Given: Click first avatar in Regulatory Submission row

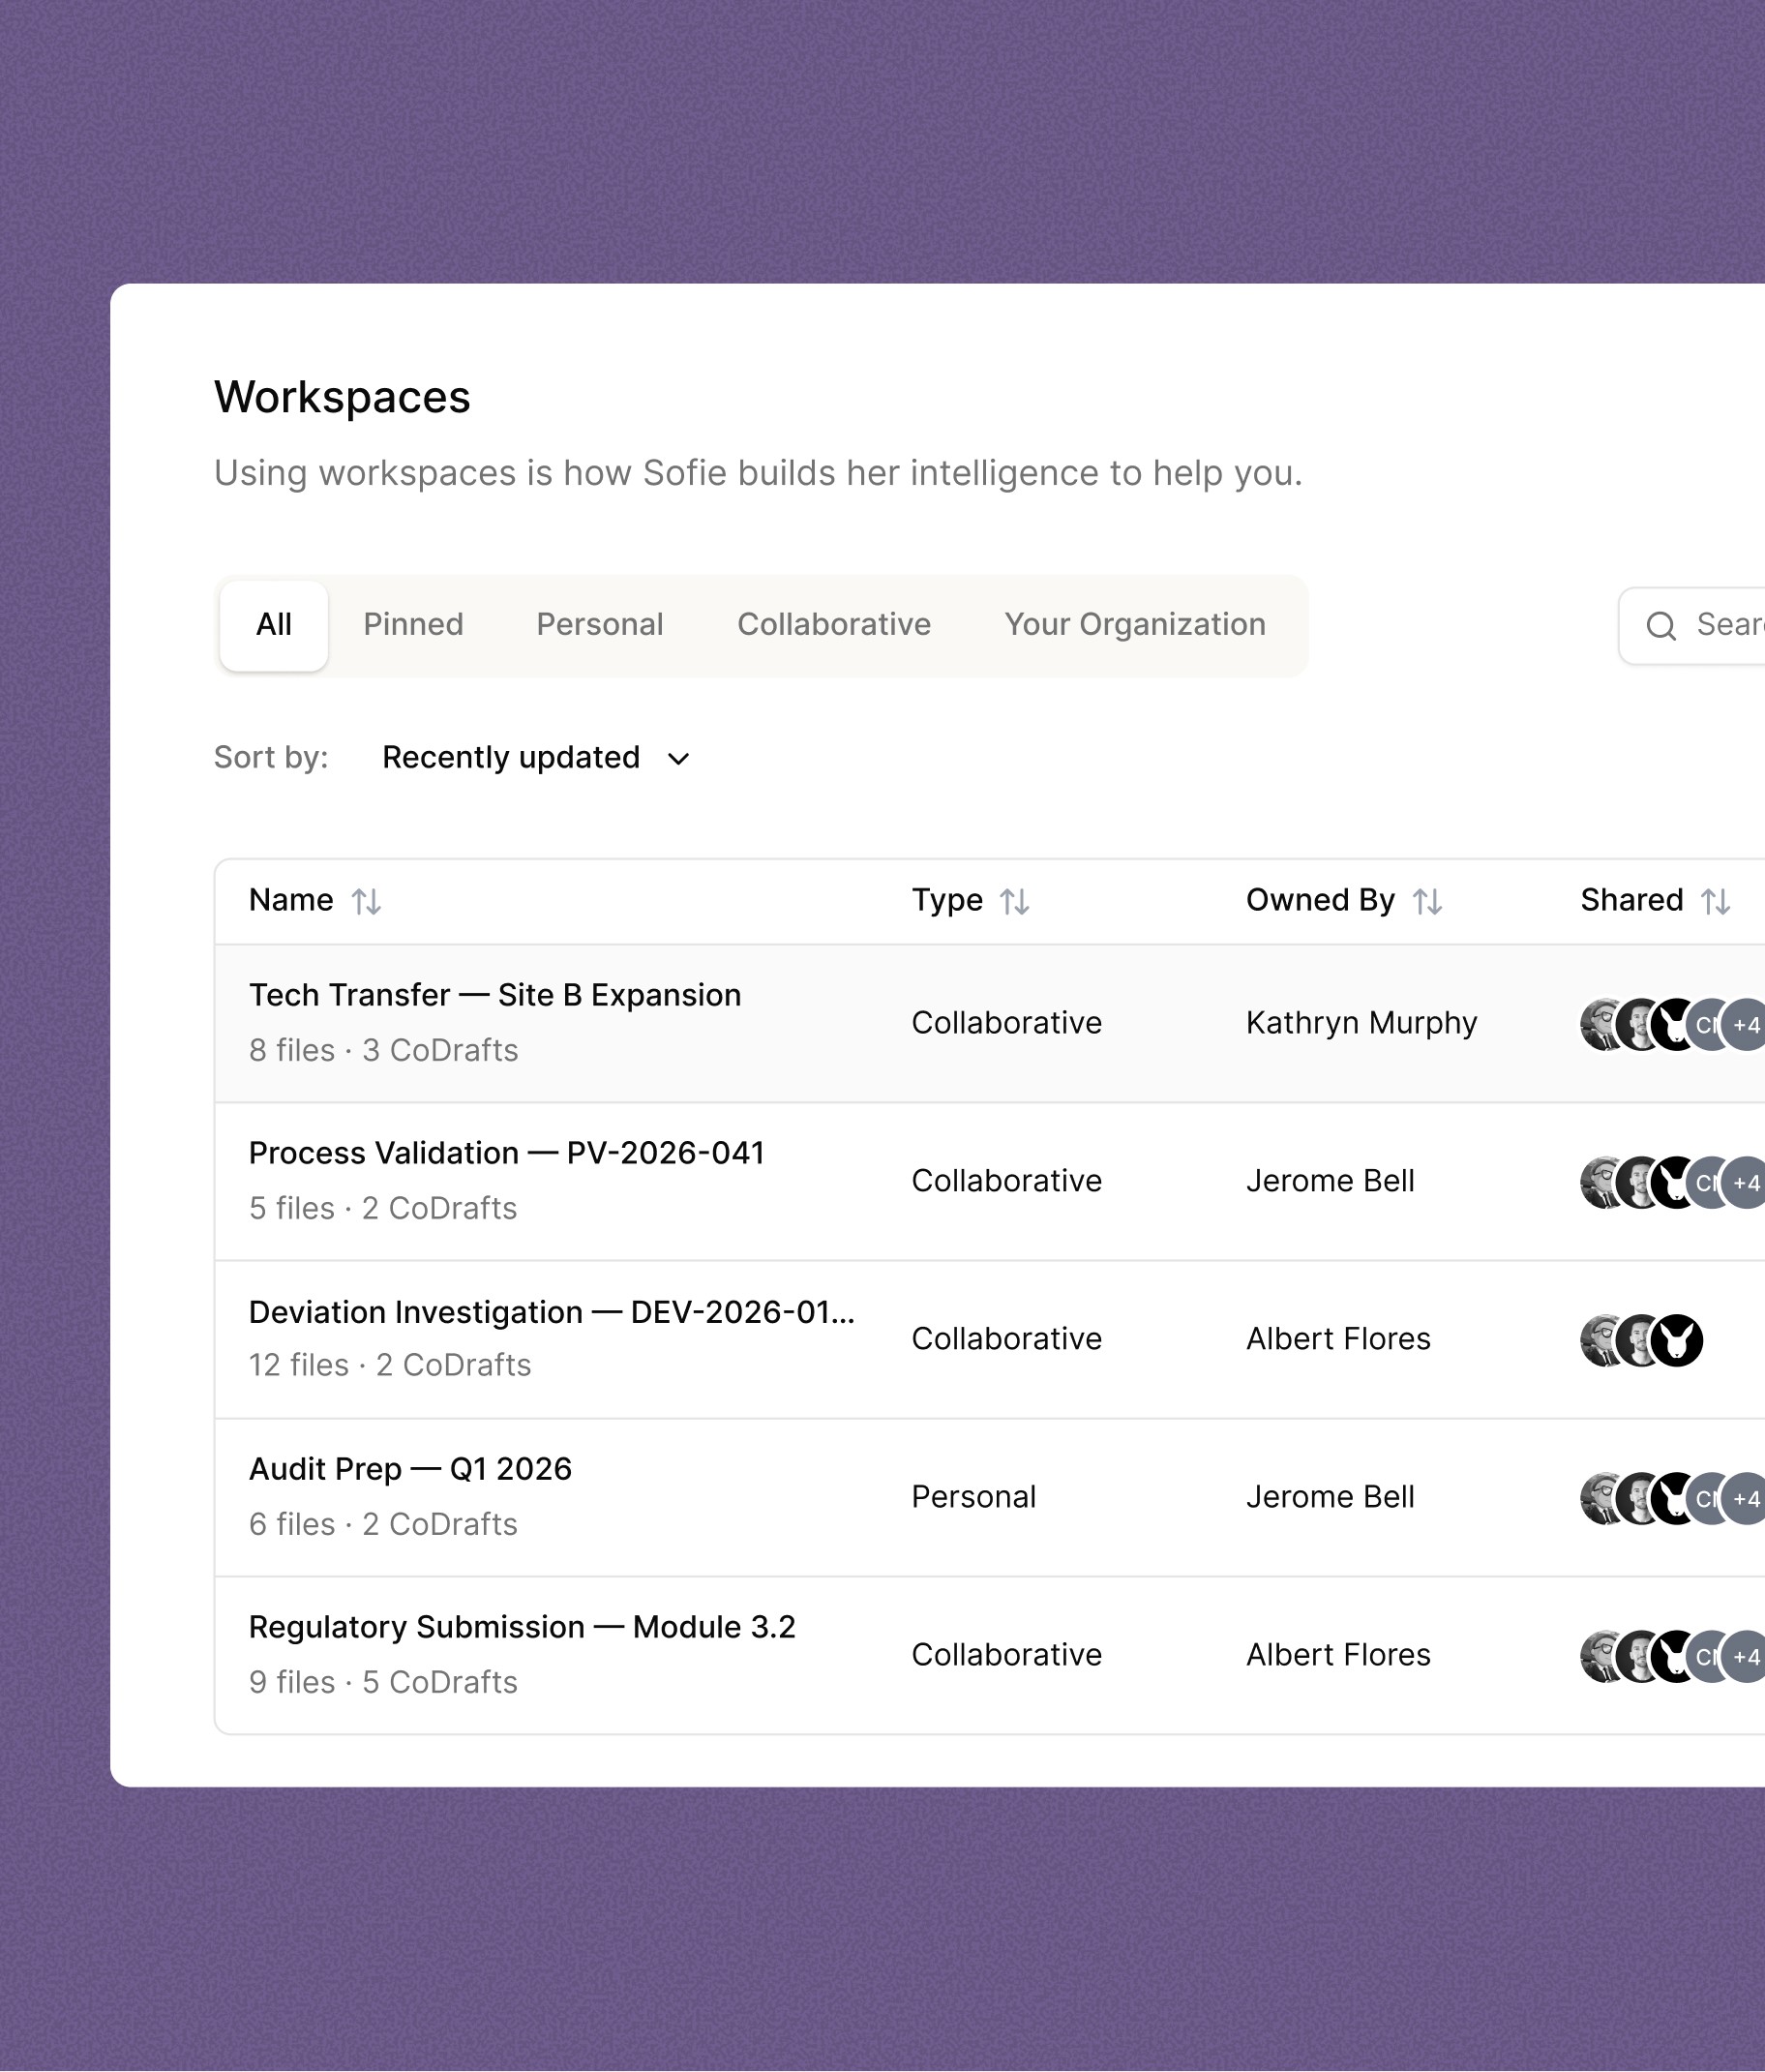Looking at the screenshot, I should point(1600,1657).
